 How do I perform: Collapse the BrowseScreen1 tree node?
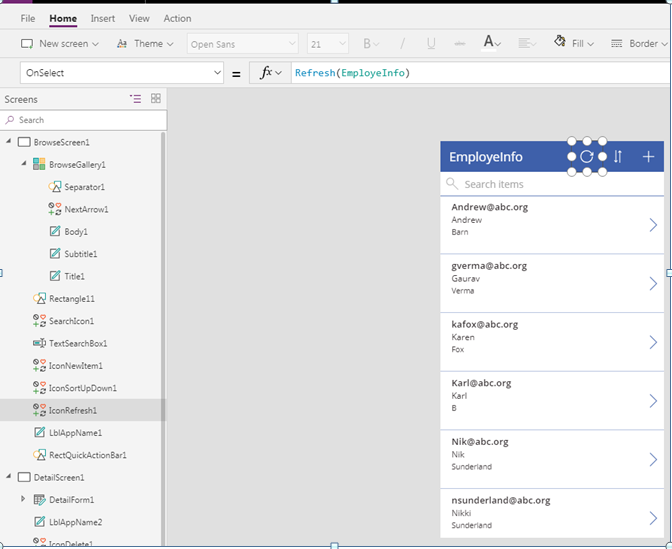point(8,141)
